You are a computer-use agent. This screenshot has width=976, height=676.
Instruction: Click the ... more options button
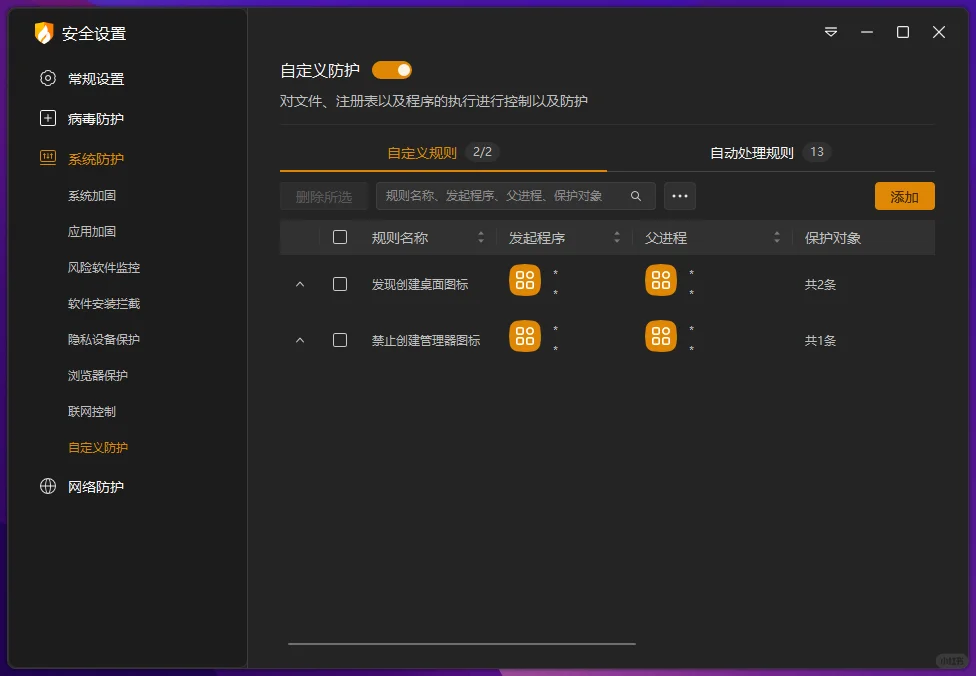[x=680, y=196]
